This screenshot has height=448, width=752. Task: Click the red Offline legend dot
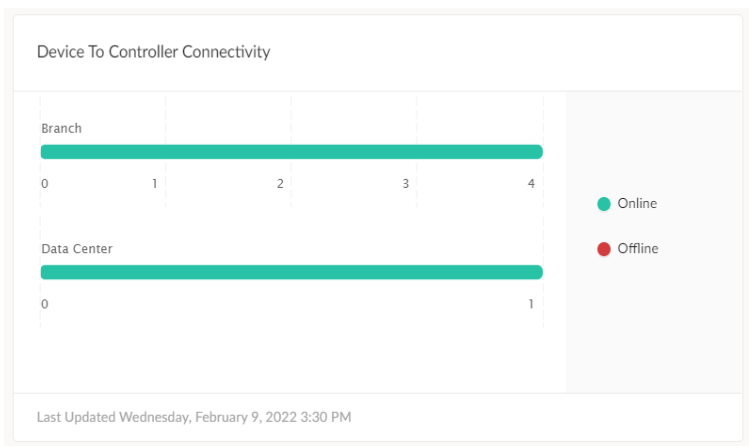pos(604,249)
